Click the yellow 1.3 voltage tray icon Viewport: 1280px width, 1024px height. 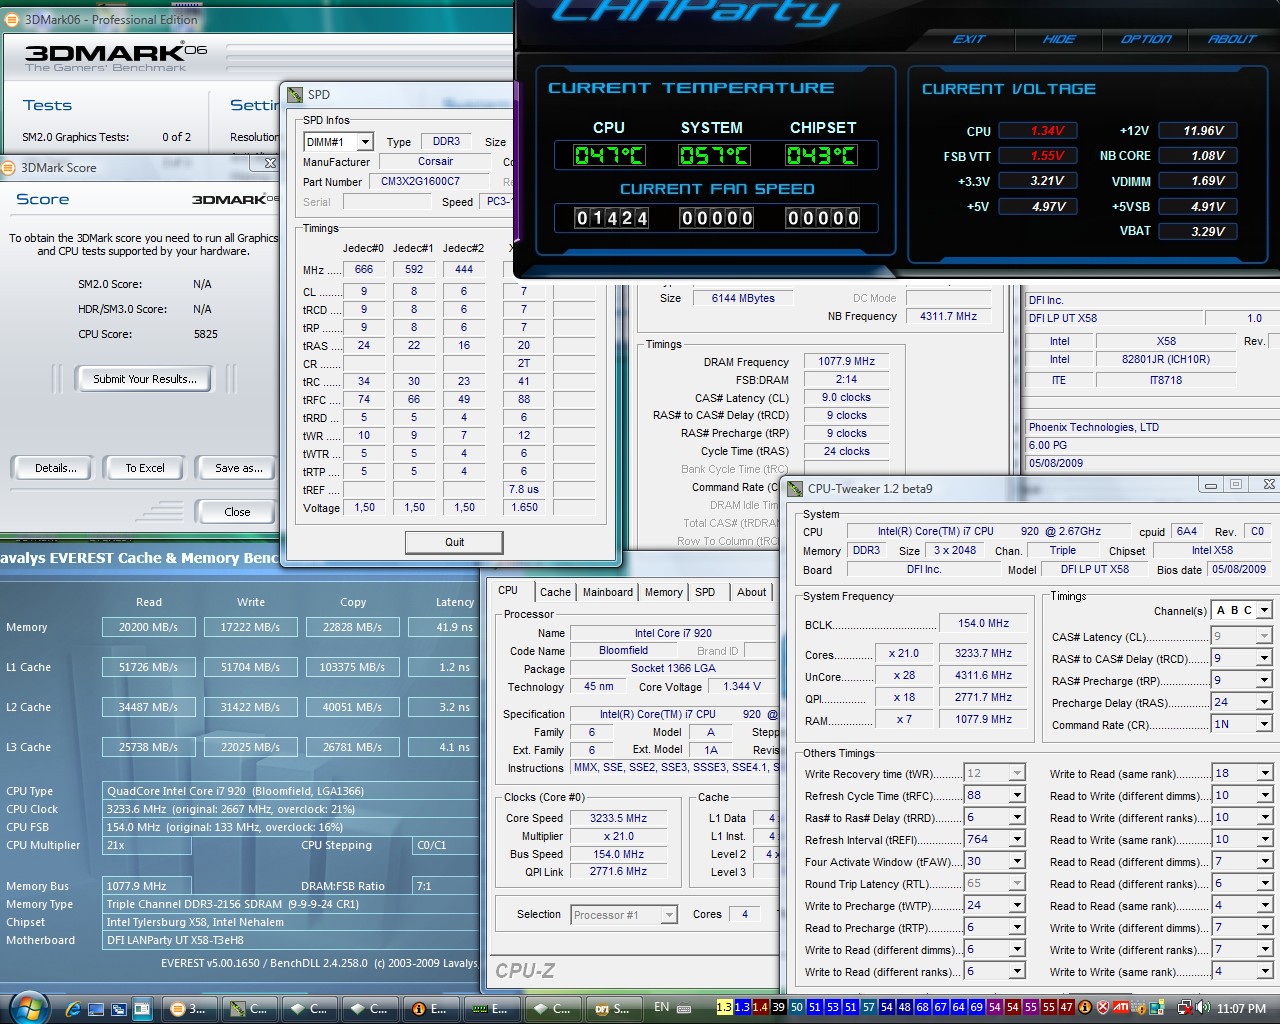(x=725, y=1007)
